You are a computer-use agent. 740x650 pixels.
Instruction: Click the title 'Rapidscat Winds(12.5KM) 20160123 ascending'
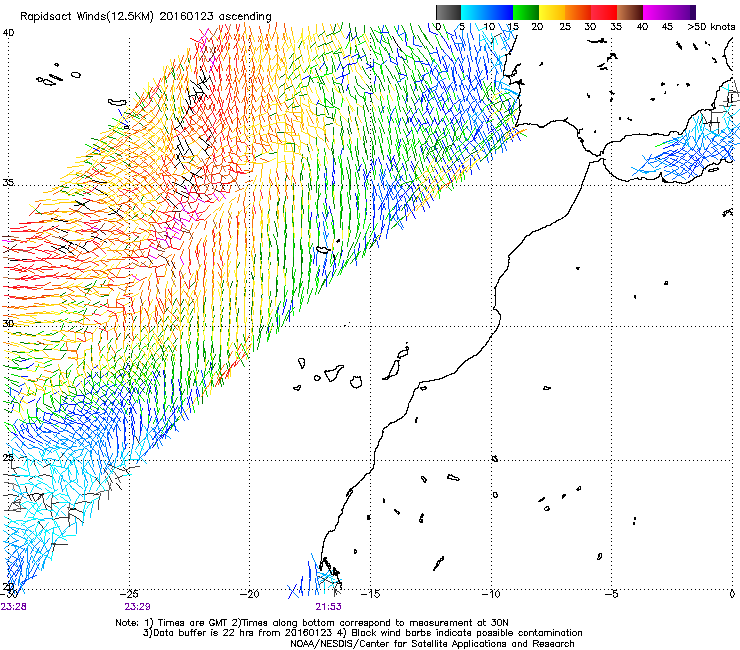146,17
